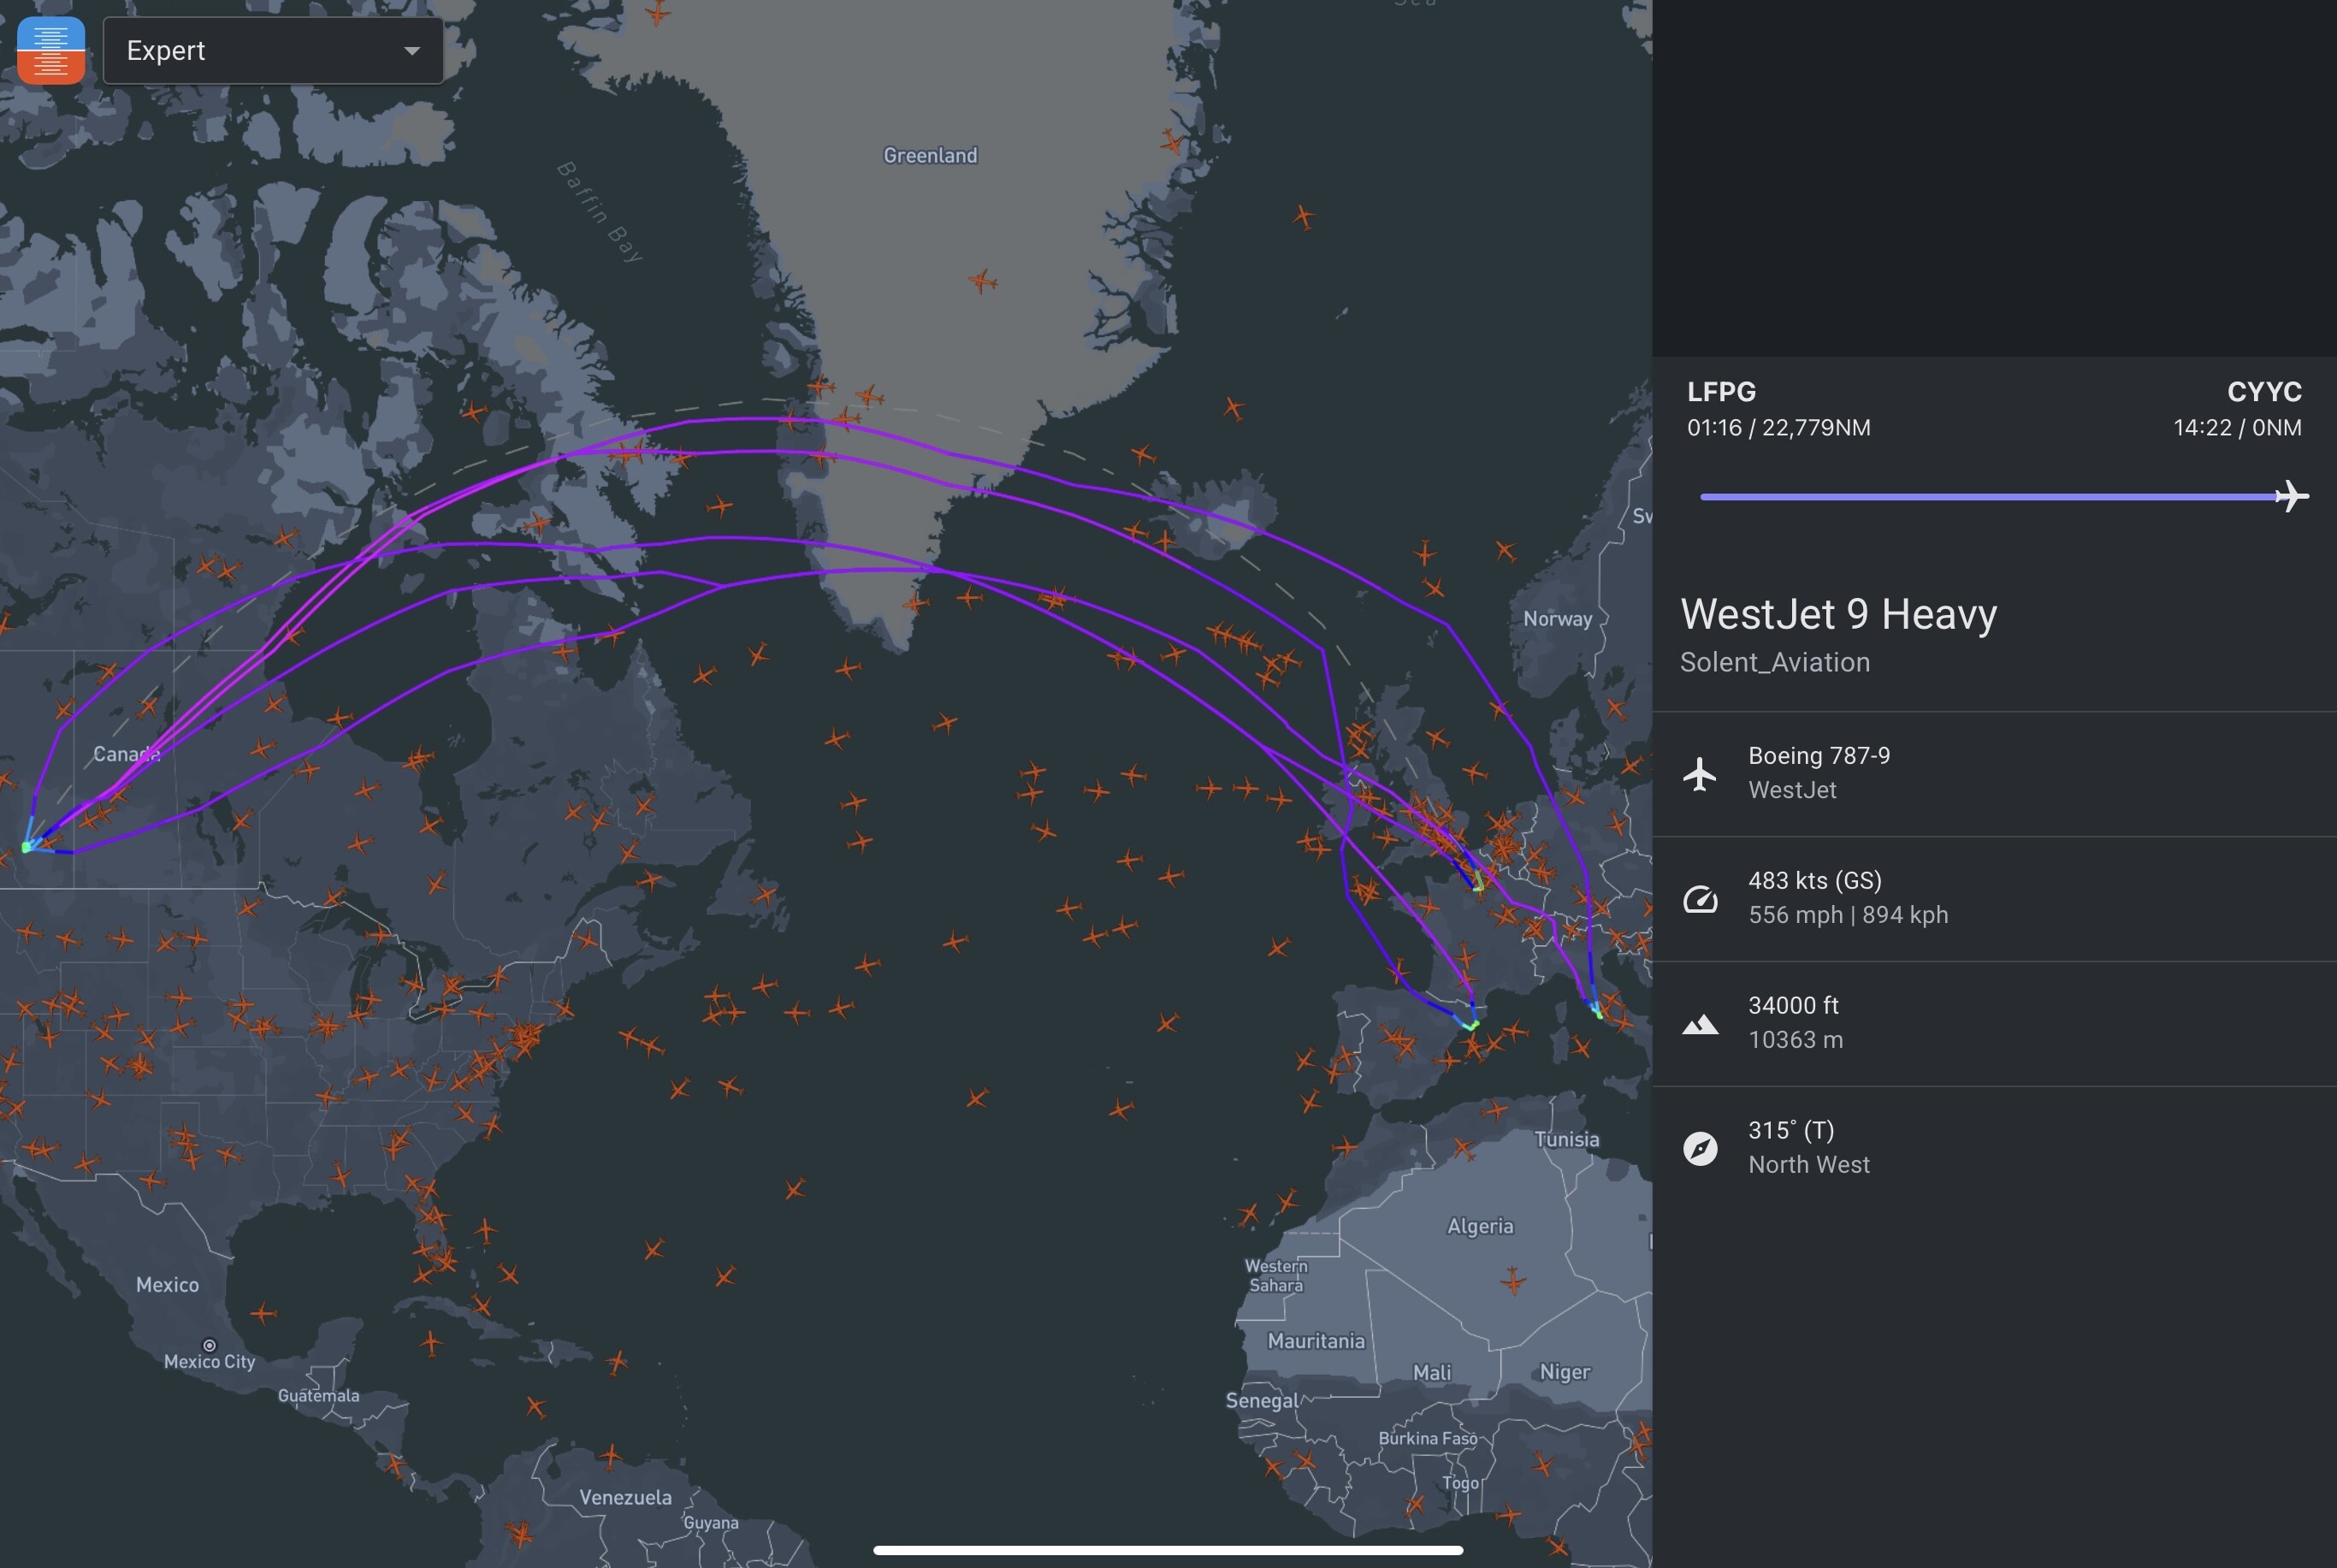
Task: Open the Solent_Aviation pilot profile
Action: 1774,662
